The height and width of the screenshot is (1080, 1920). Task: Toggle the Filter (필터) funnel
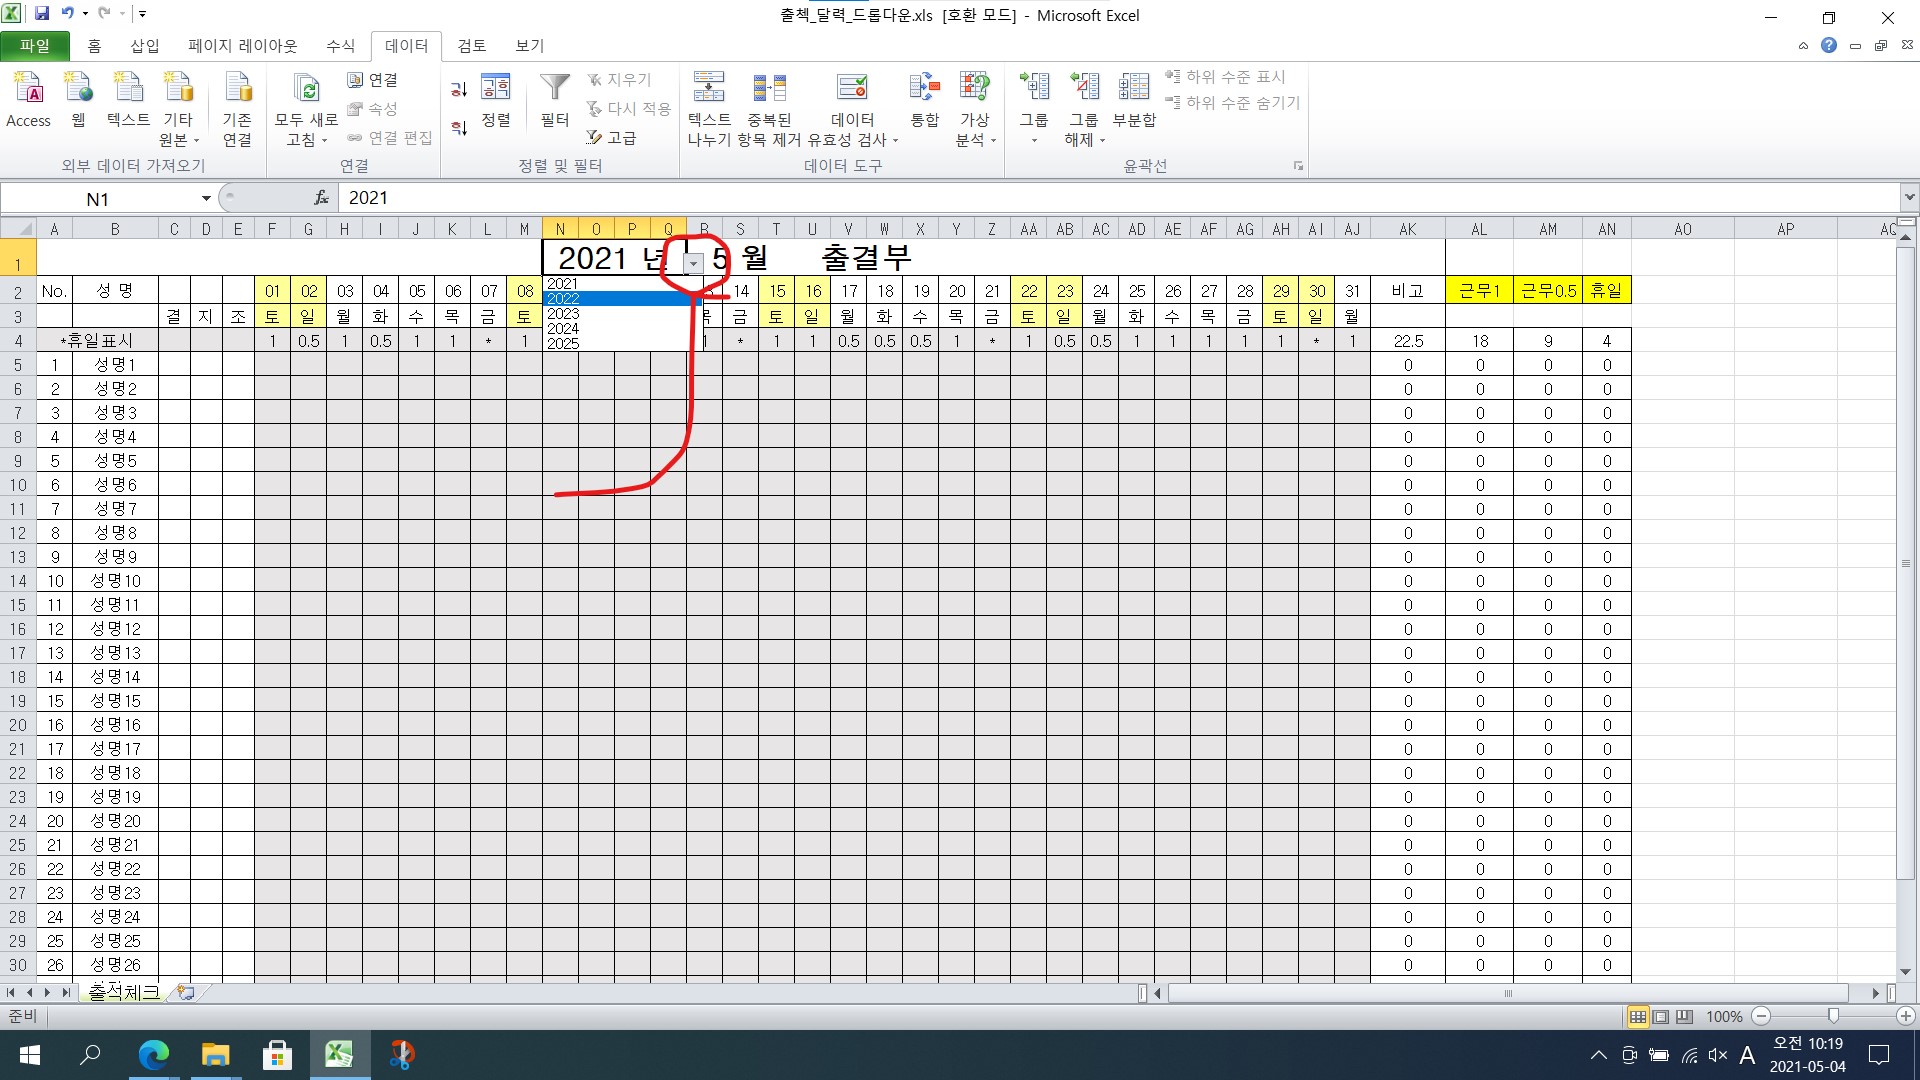(x=555, y=100)
